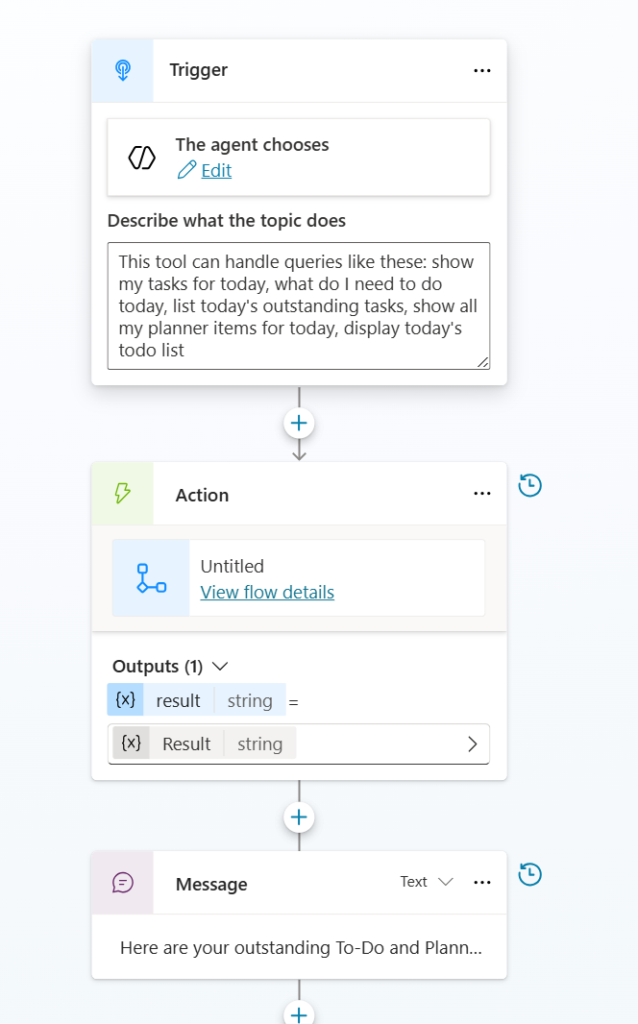Viewport: 638px width, 1024px height.
Task: Open the Trigger node more options menu
Action: point(482,71)
